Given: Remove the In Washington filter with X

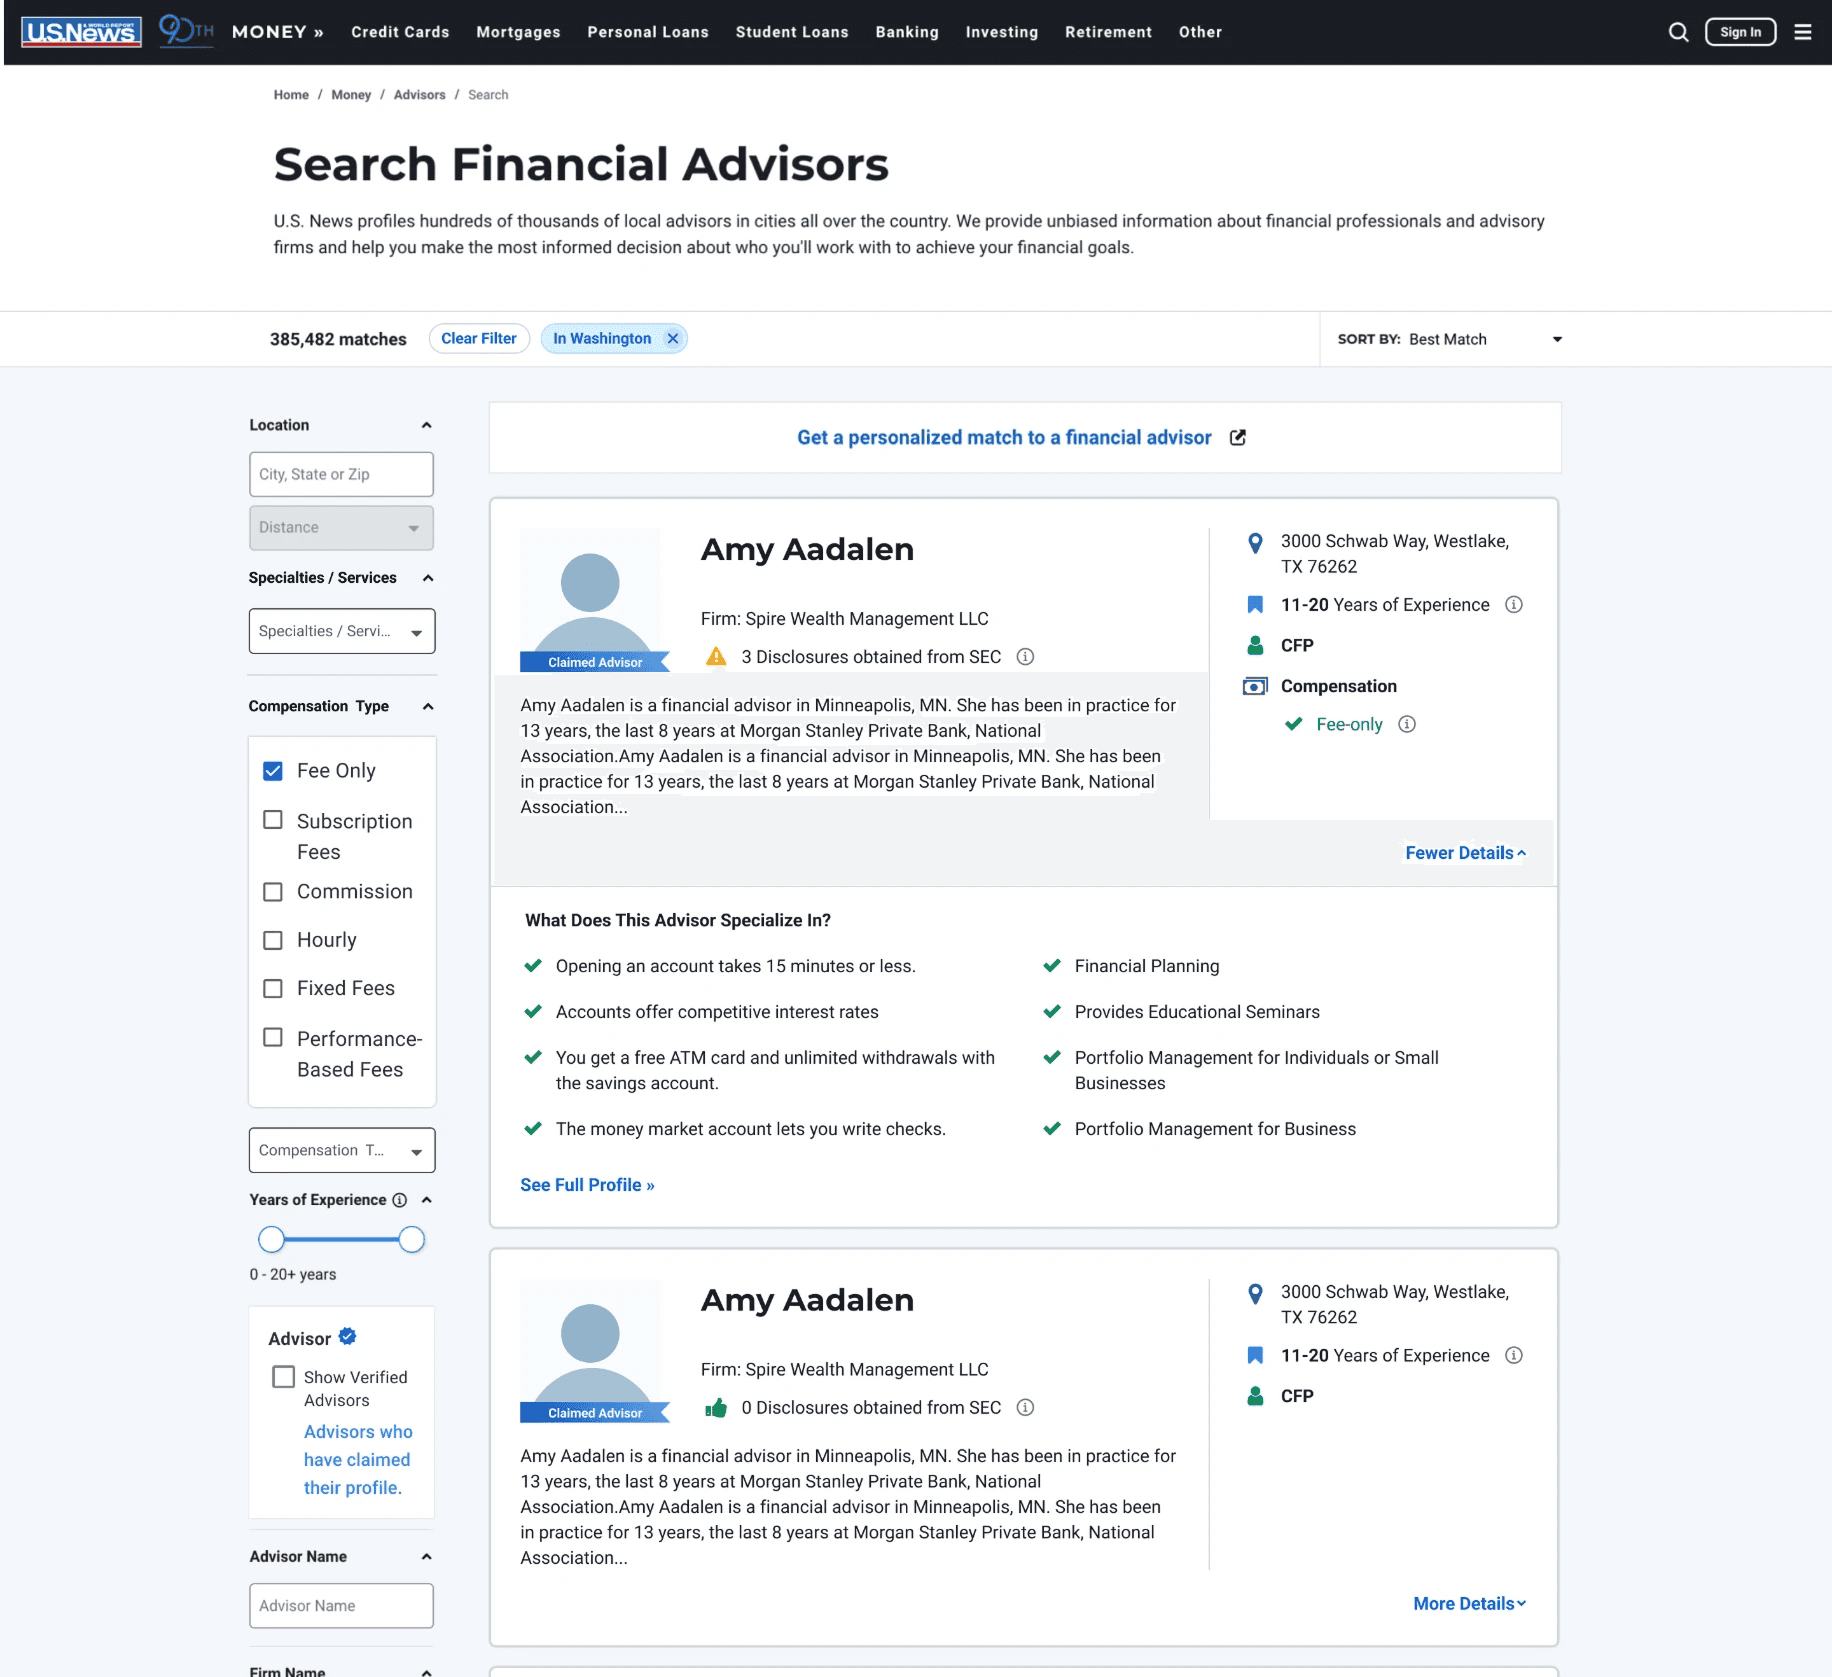Looking at the screenshot, I should click(673, 339).
